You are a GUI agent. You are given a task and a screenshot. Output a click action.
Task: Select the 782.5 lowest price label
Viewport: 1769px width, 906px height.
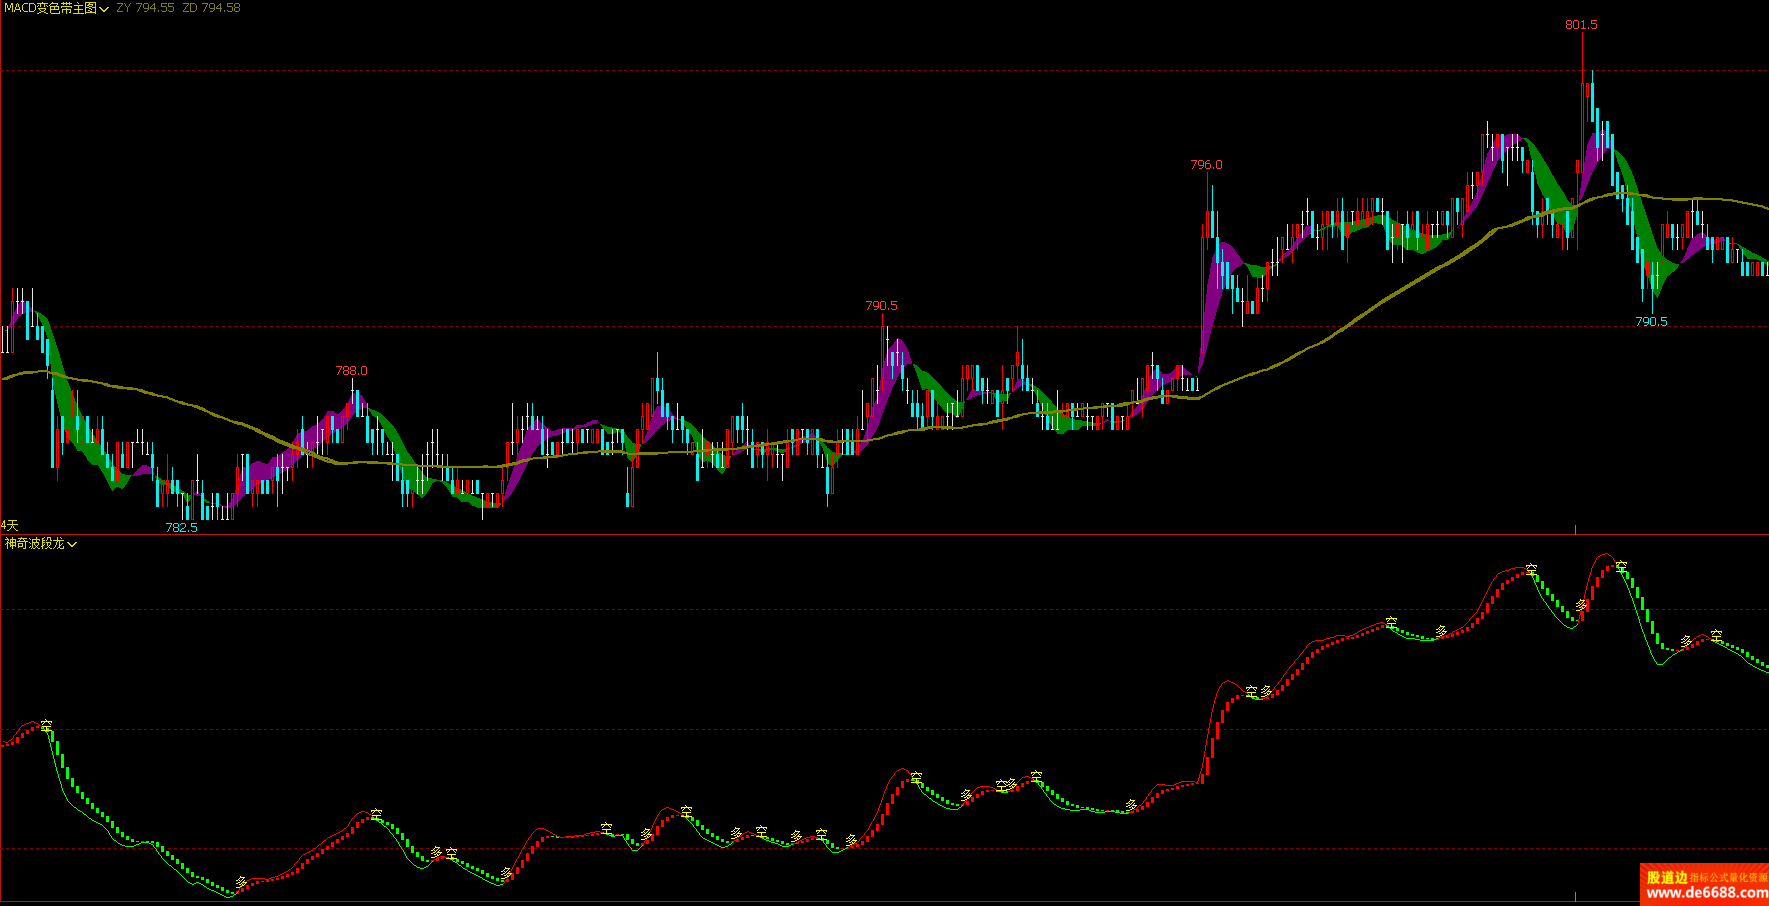(x=181, y=528)
